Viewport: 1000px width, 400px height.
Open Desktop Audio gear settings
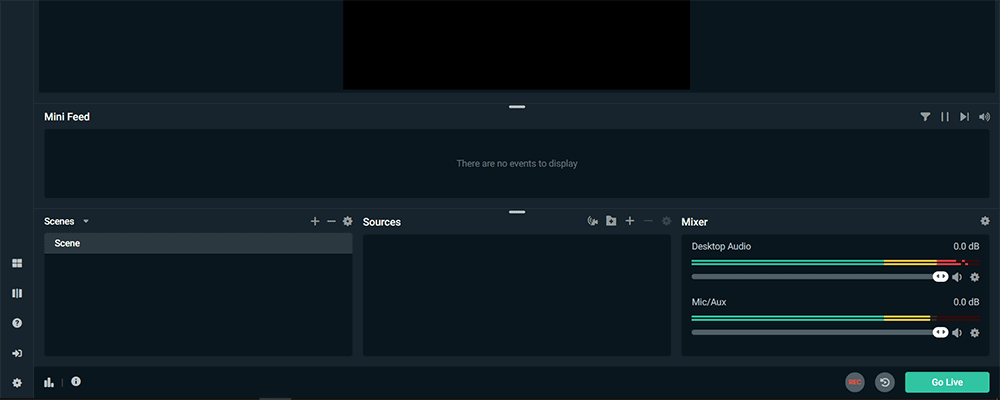click(x=974, y=277)
